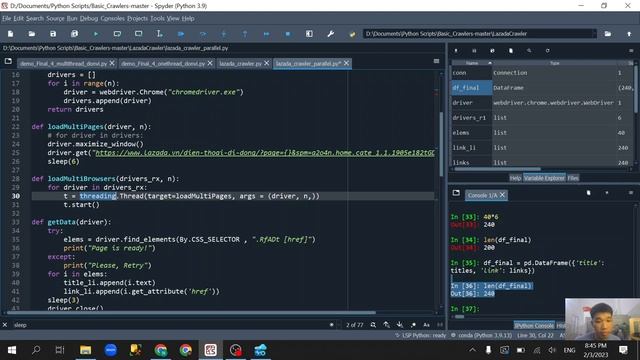This screenshot has height=360, width=640.
Task: Open the Search menu
Action: pos(35,18)
